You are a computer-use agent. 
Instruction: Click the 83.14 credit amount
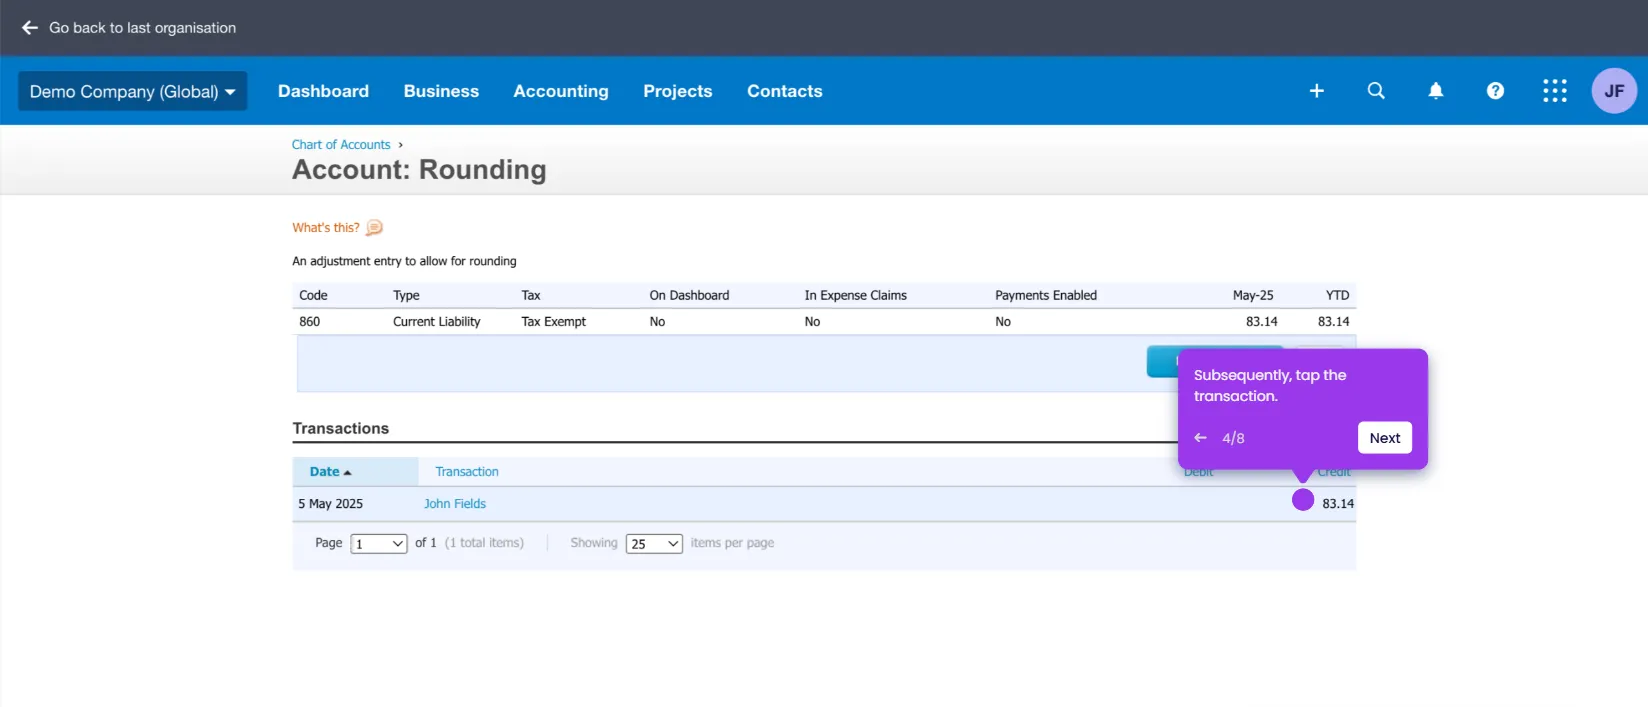pyautogui.click(x=1338, y=504)
